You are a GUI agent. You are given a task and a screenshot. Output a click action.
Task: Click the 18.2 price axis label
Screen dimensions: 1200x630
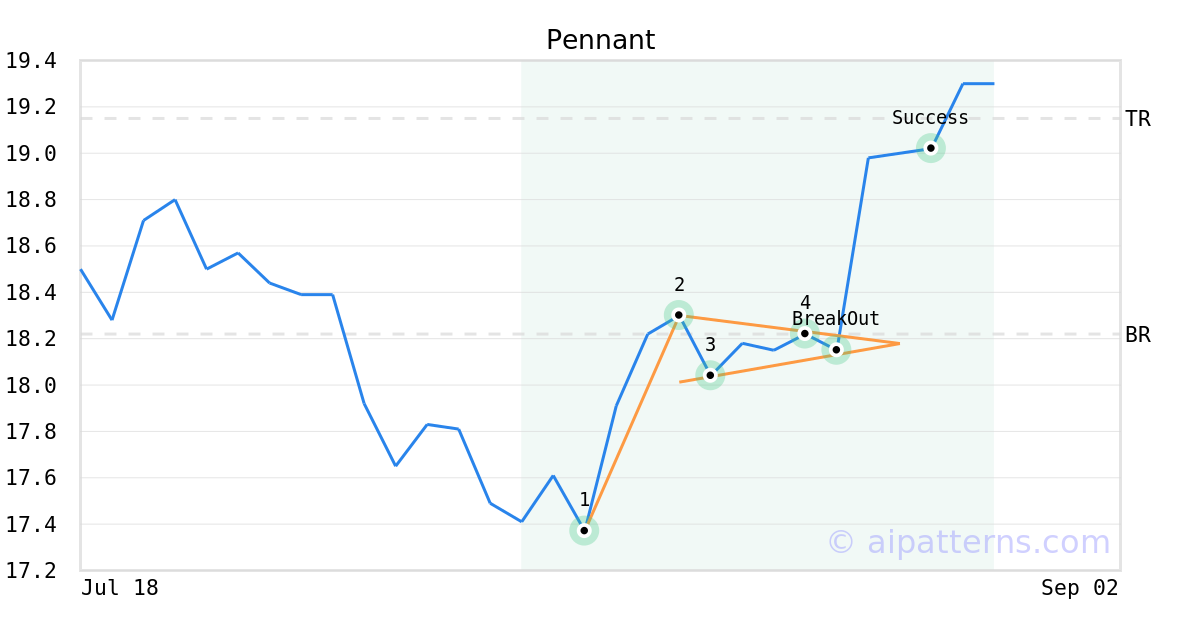click(x=31, y=339)
